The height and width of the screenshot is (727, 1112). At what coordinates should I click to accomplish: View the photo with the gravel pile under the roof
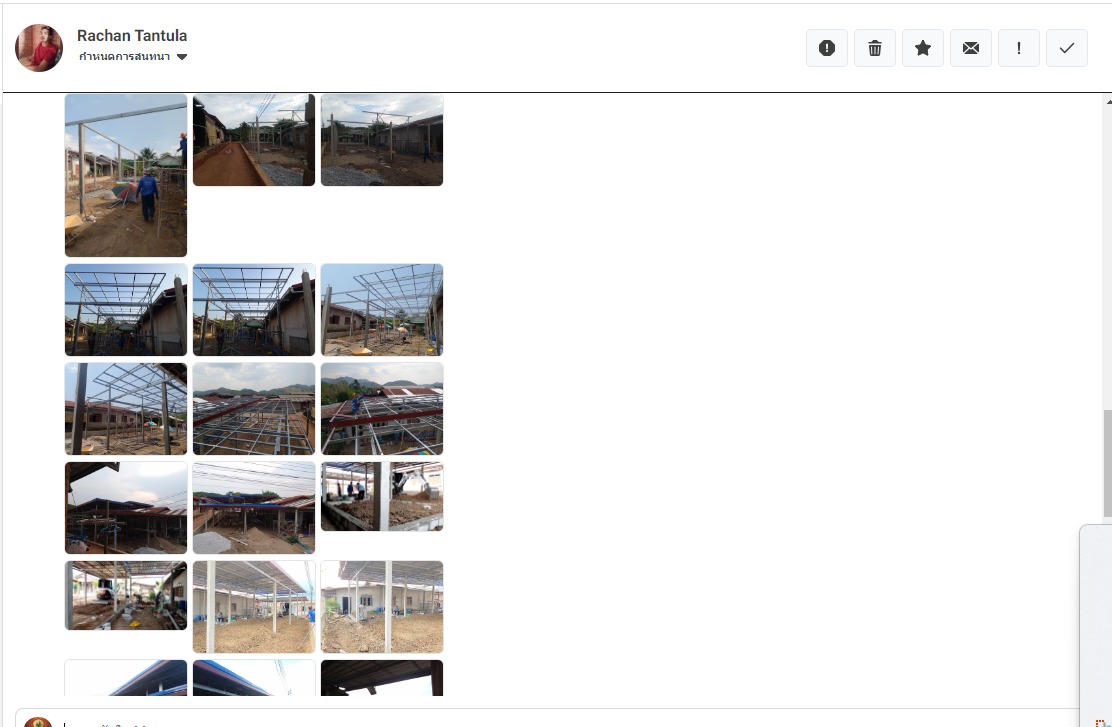254,508
